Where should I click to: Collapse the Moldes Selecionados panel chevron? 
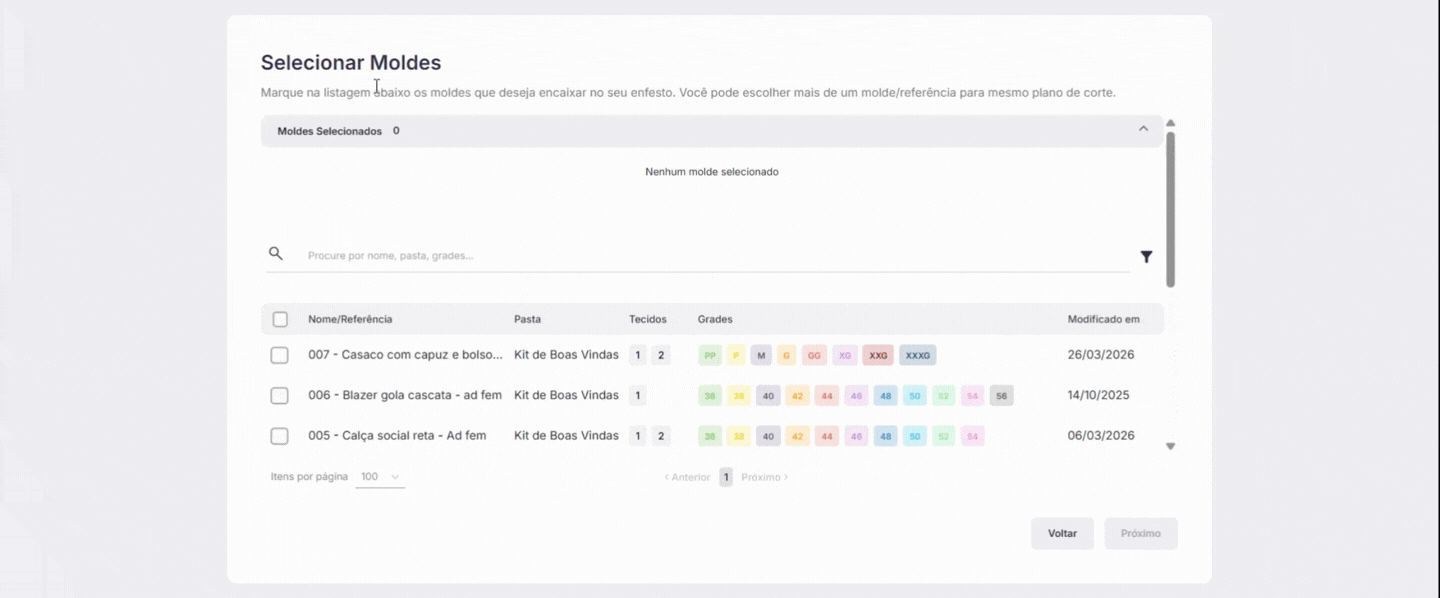click(1143, 129)
